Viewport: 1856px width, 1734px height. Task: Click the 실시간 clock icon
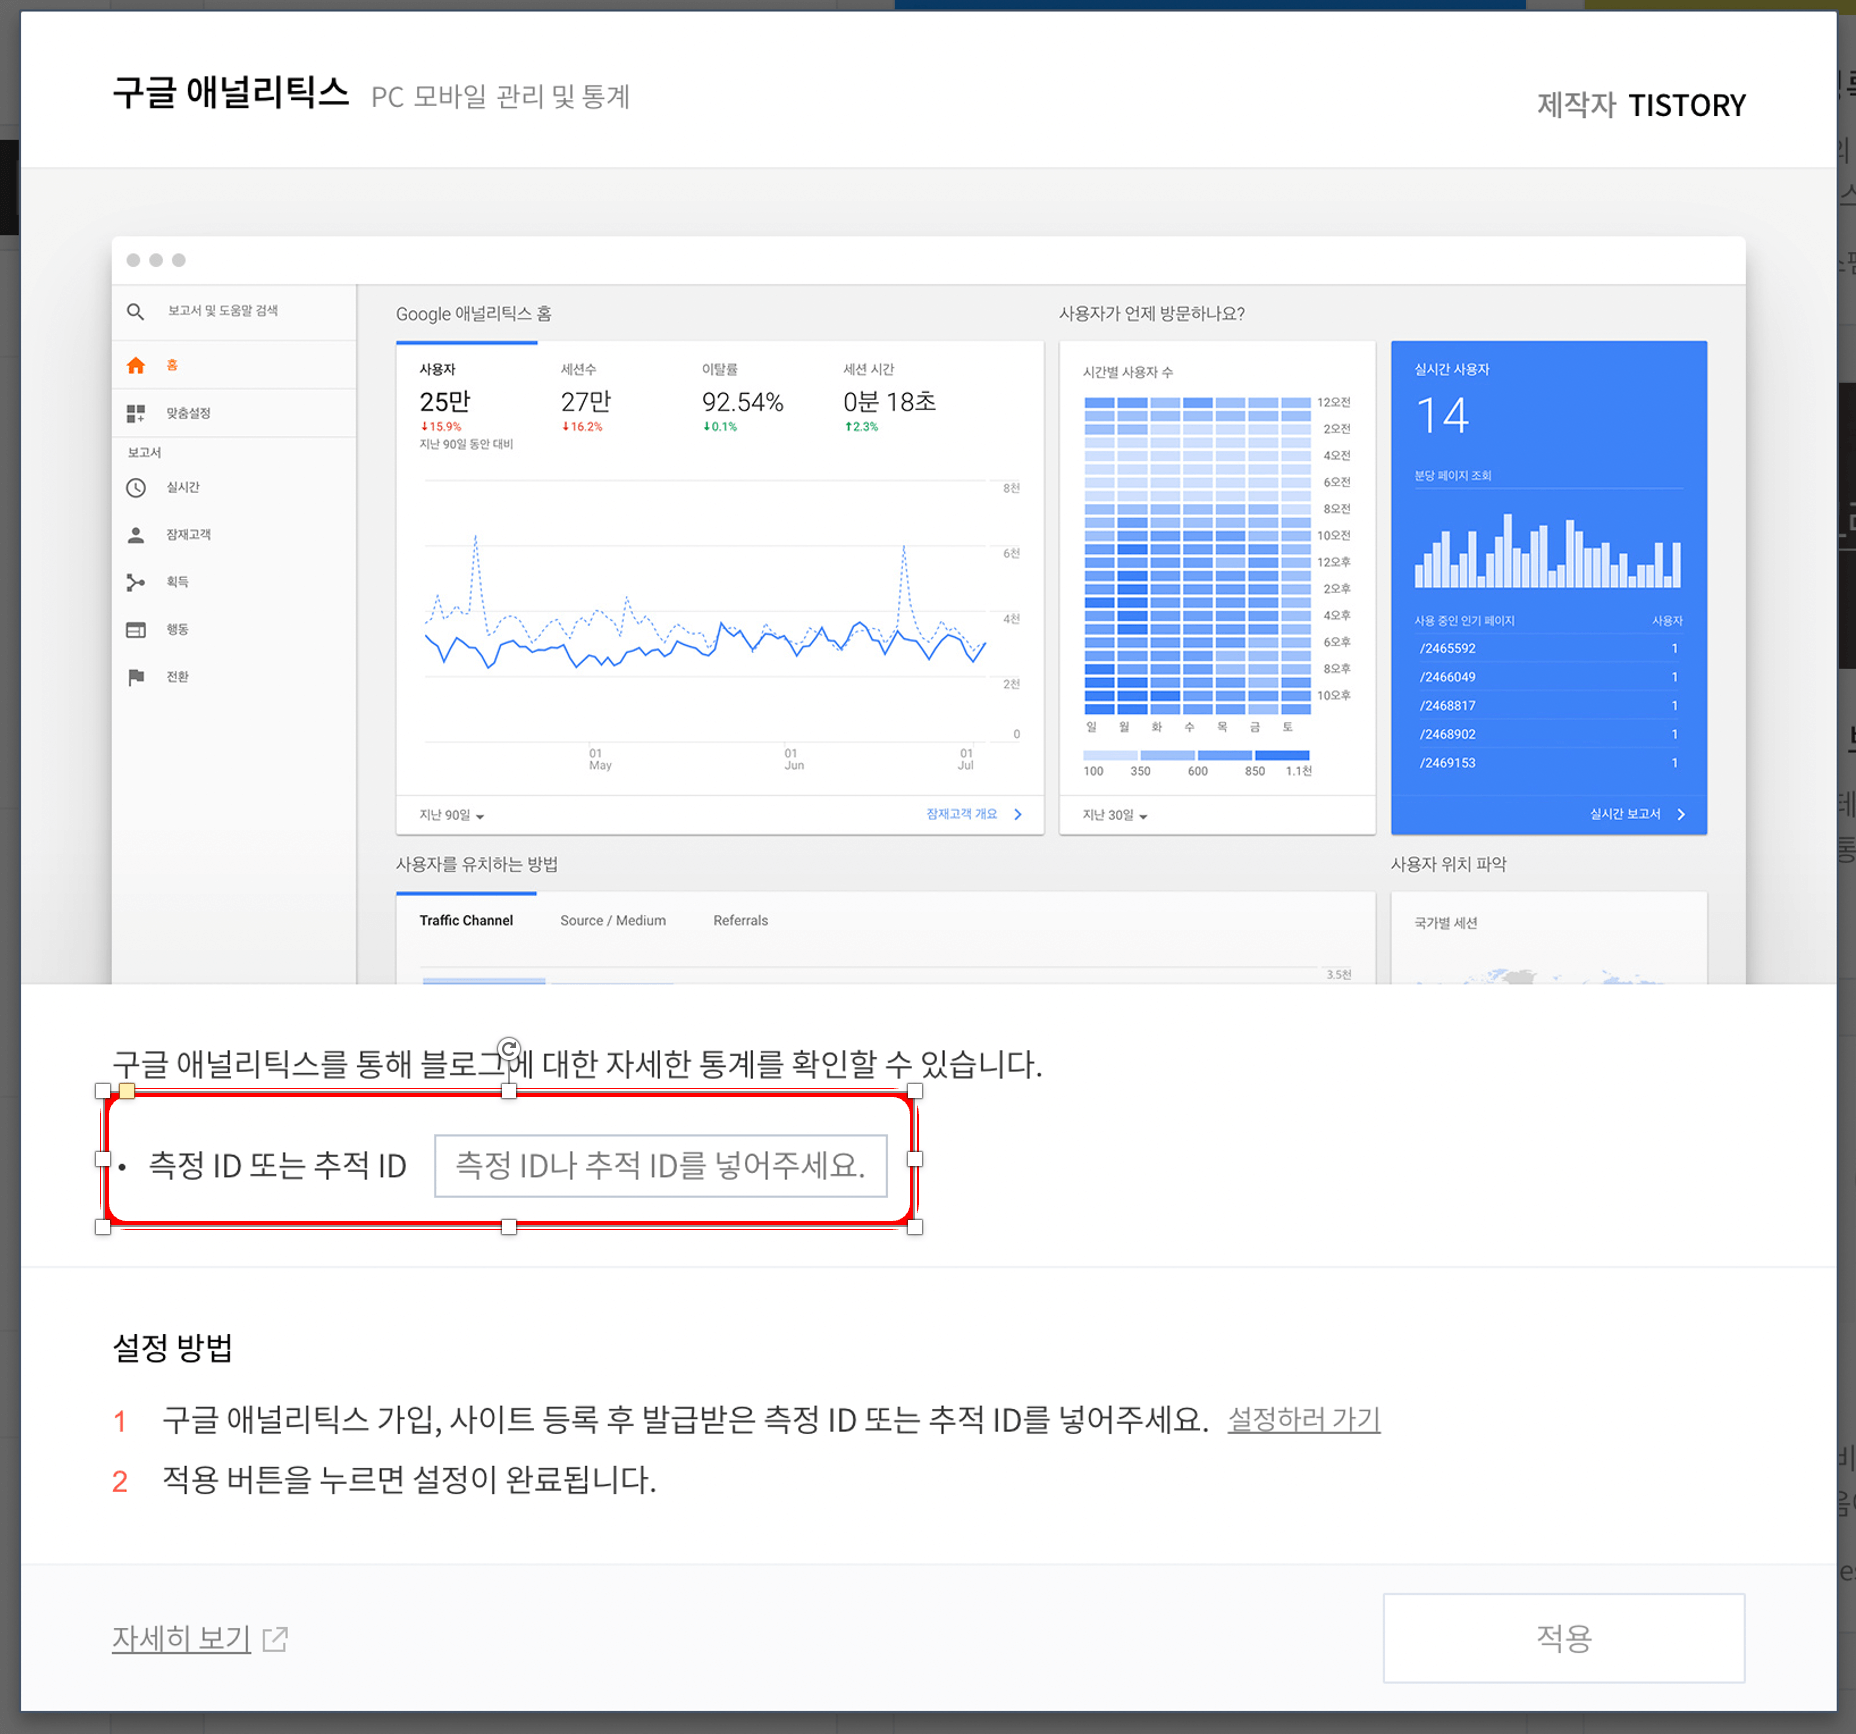[136, 488]
